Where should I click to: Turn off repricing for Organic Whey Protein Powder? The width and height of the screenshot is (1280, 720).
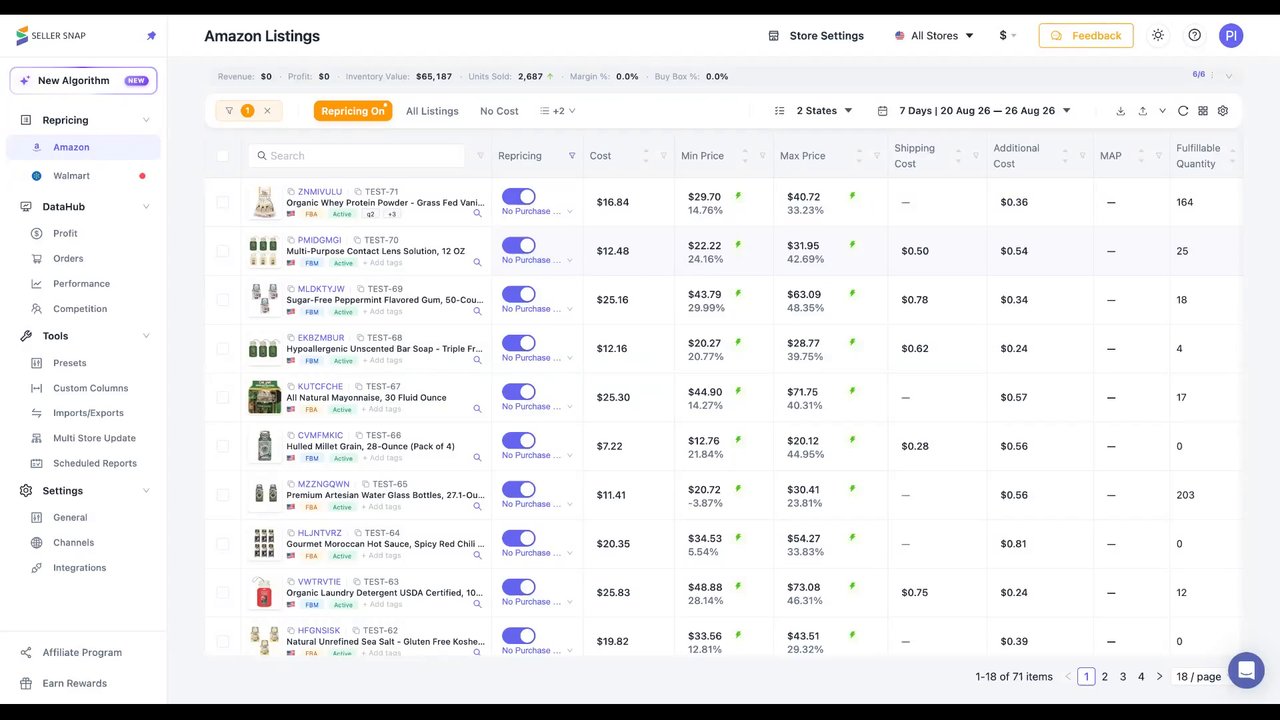tap(518, 197)
